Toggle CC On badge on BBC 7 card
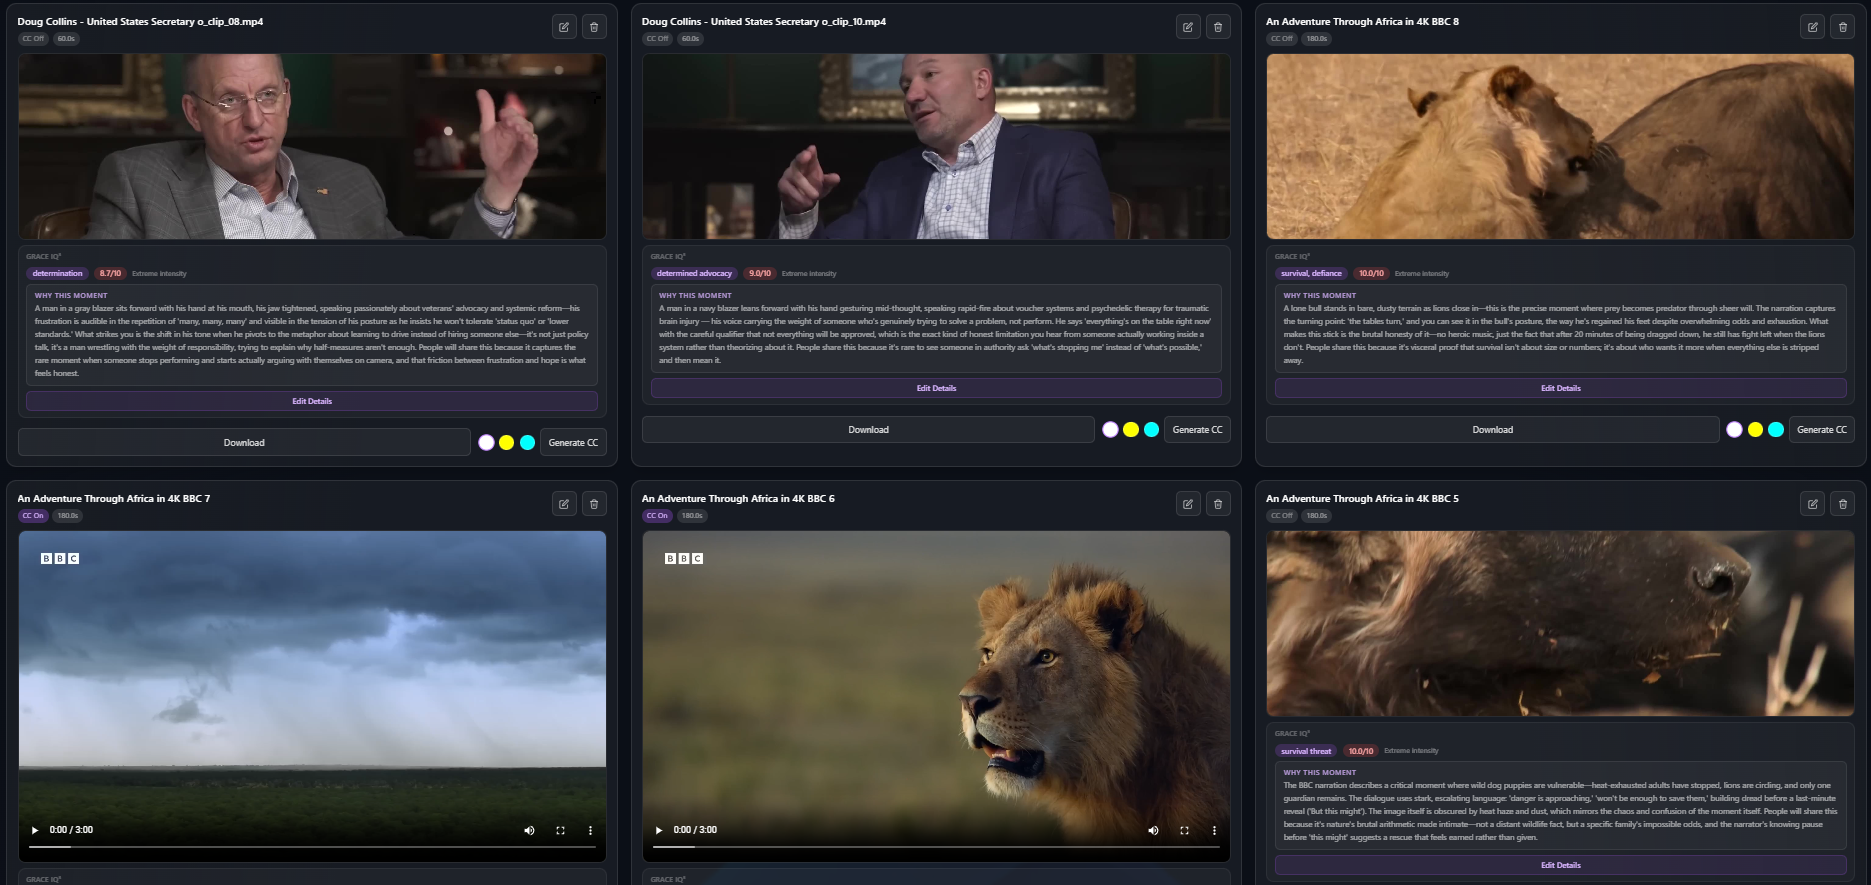 (33, 516)
